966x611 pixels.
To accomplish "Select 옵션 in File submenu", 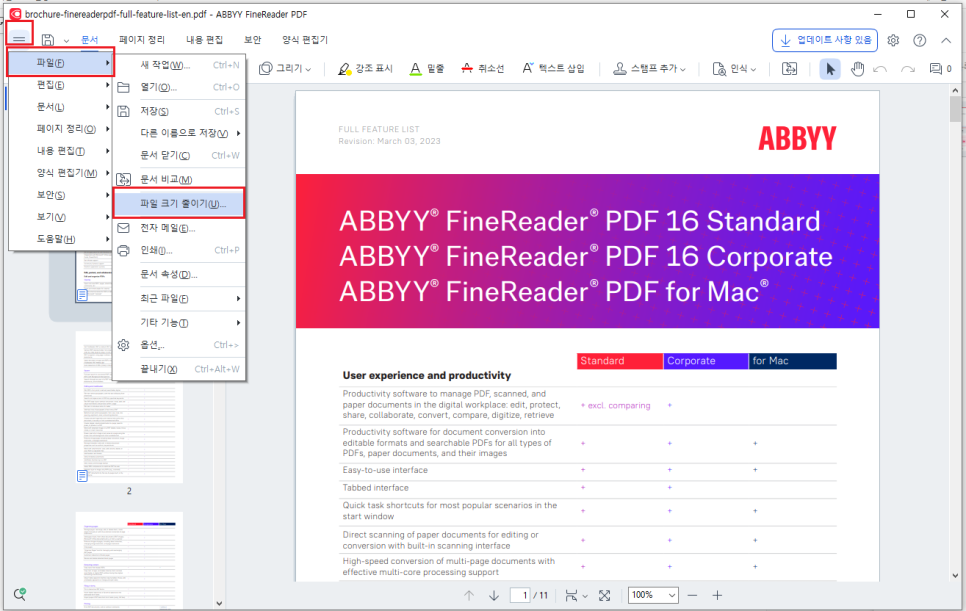I will click(x=179, y=345).
